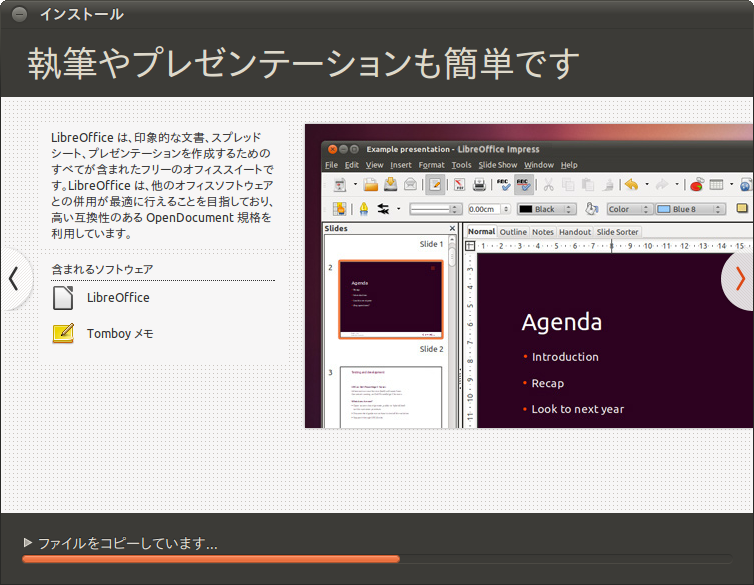
Task: Click the Tomboy notes icon
Action: pyautogui.click(x=63, y=333)
